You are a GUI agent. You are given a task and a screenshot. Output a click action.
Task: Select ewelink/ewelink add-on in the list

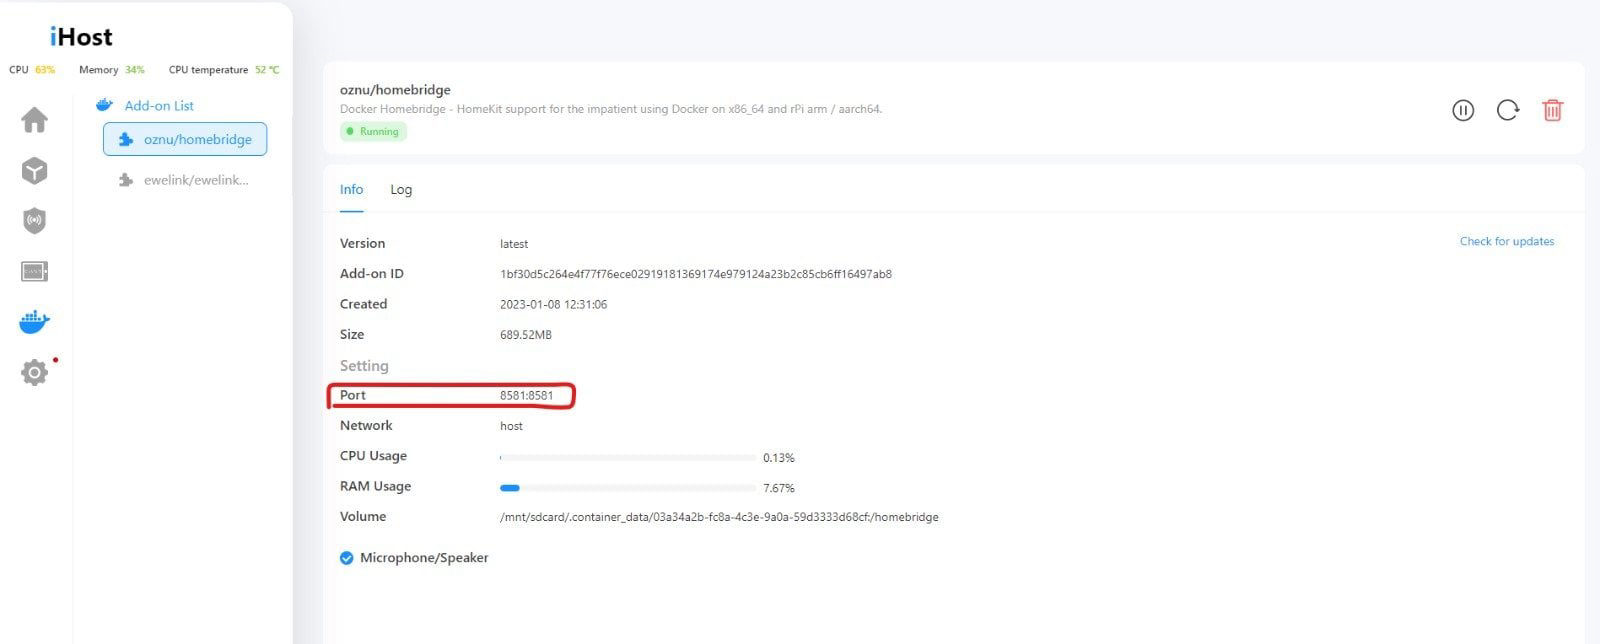tap(185, 180)
